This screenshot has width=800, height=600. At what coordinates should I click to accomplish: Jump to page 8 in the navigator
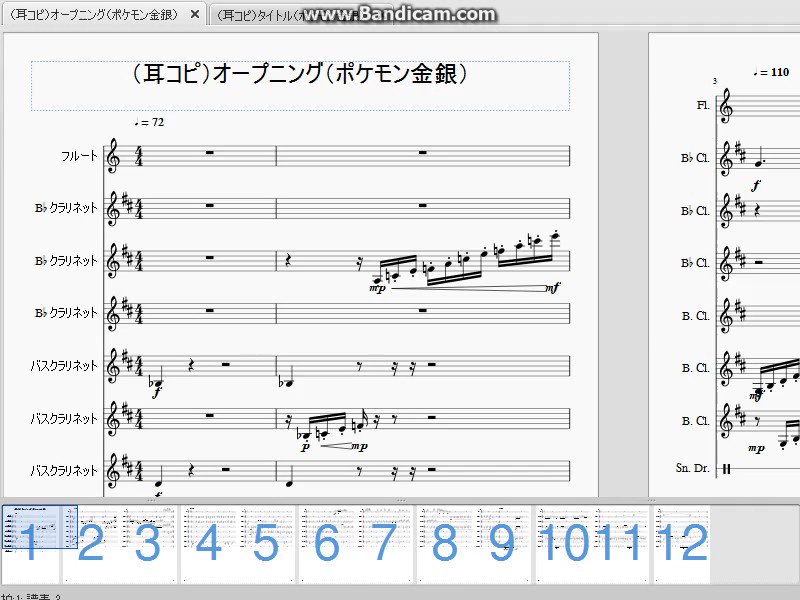click(x=445, y=543)
